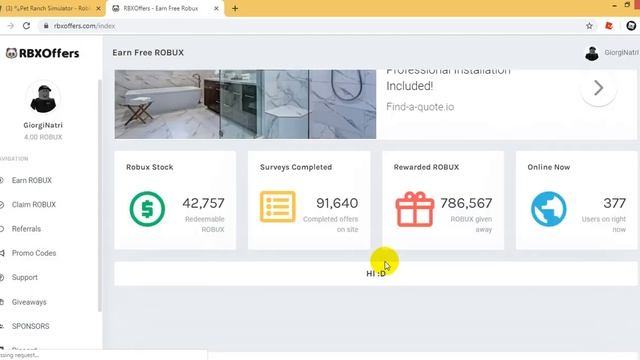
Task: Click the Robux Stock card title
Action: coord(149,167)
